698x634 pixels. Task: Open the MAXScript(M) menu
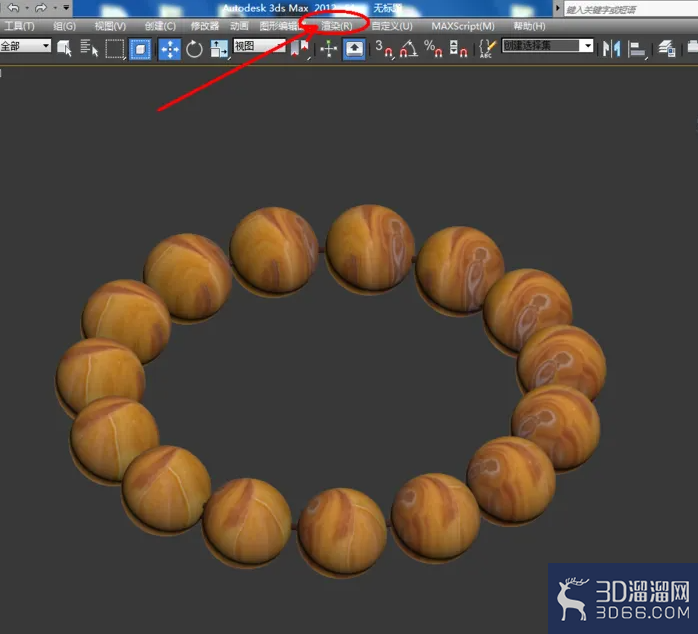(x=463, y=26)
